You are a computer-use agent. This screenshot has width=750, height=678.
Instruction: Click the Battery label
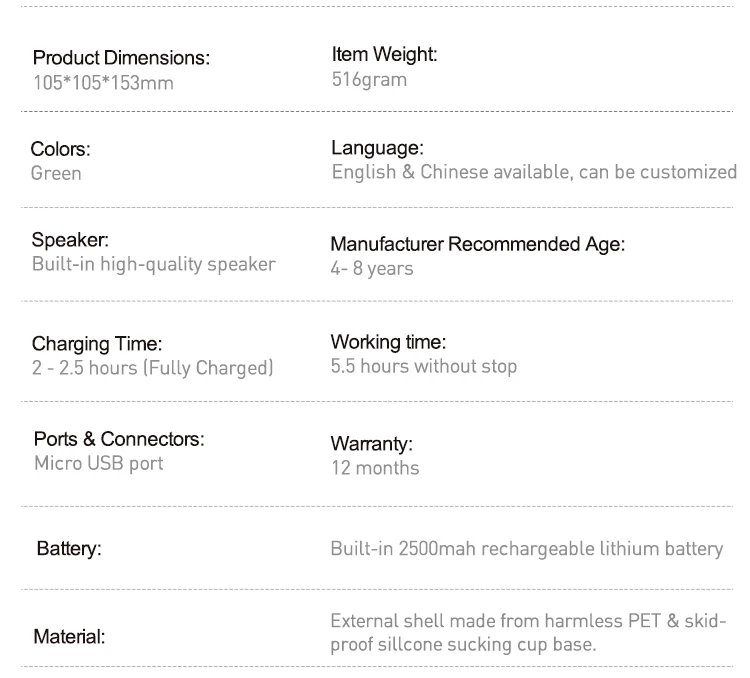point(69,549)
